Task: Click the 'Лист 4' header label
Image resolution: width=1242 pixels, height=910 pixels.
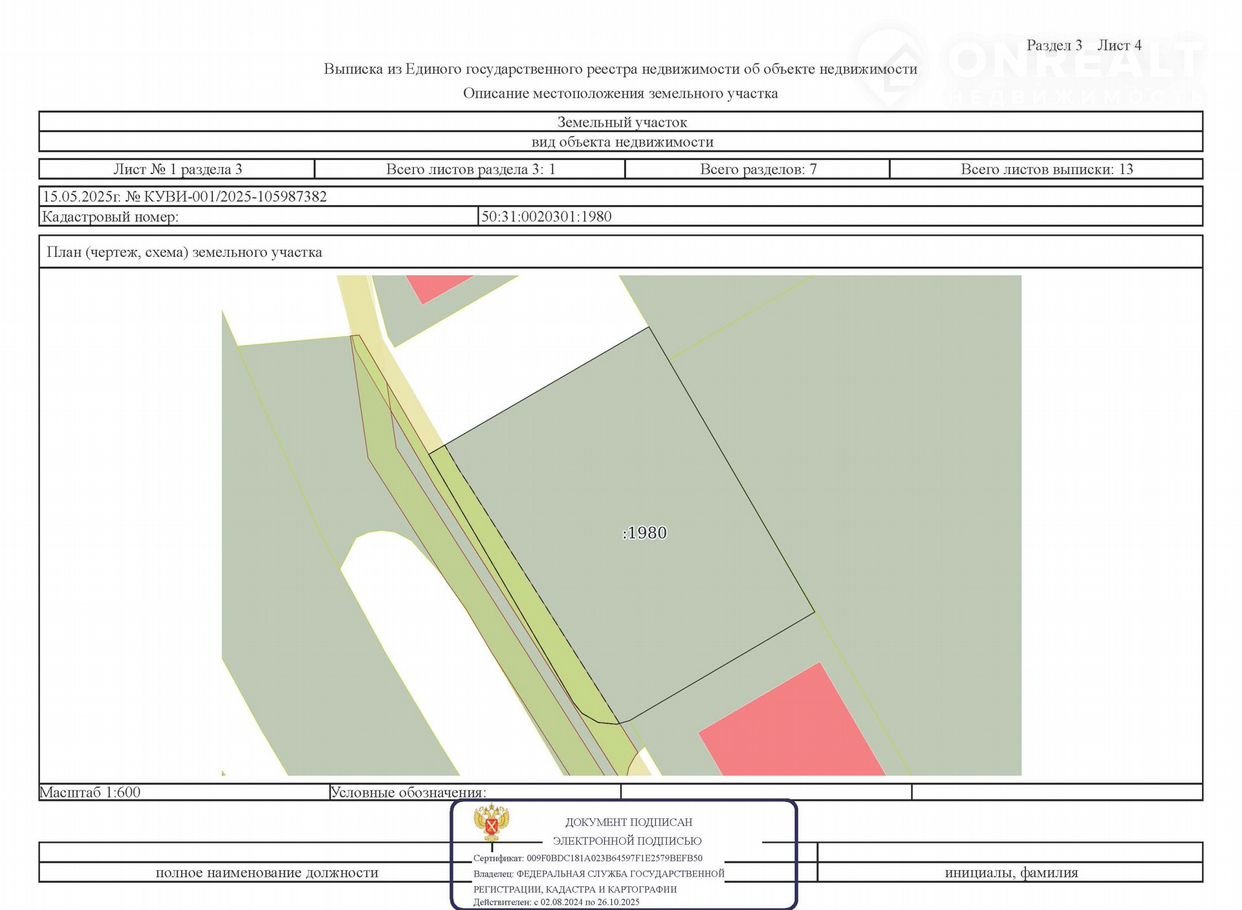Action: click(x=1119, y=45)
